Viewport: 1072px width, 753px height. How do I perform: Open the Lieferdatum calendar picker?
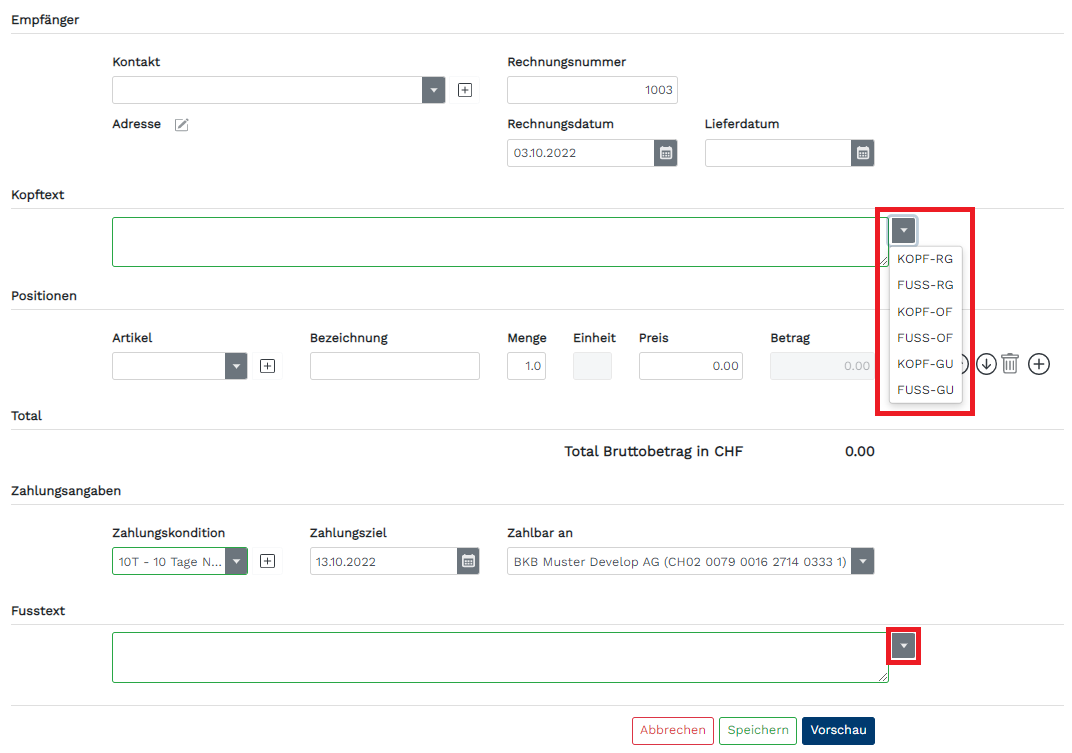[x=863, y=153]
